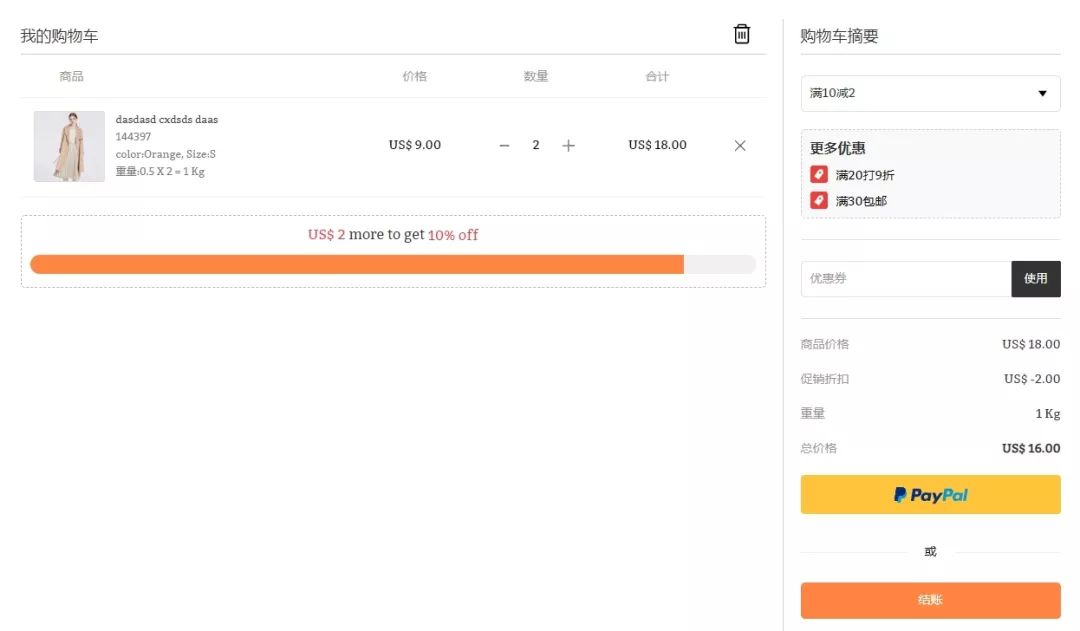Click the orange discount progress bar

pos(357,264)
